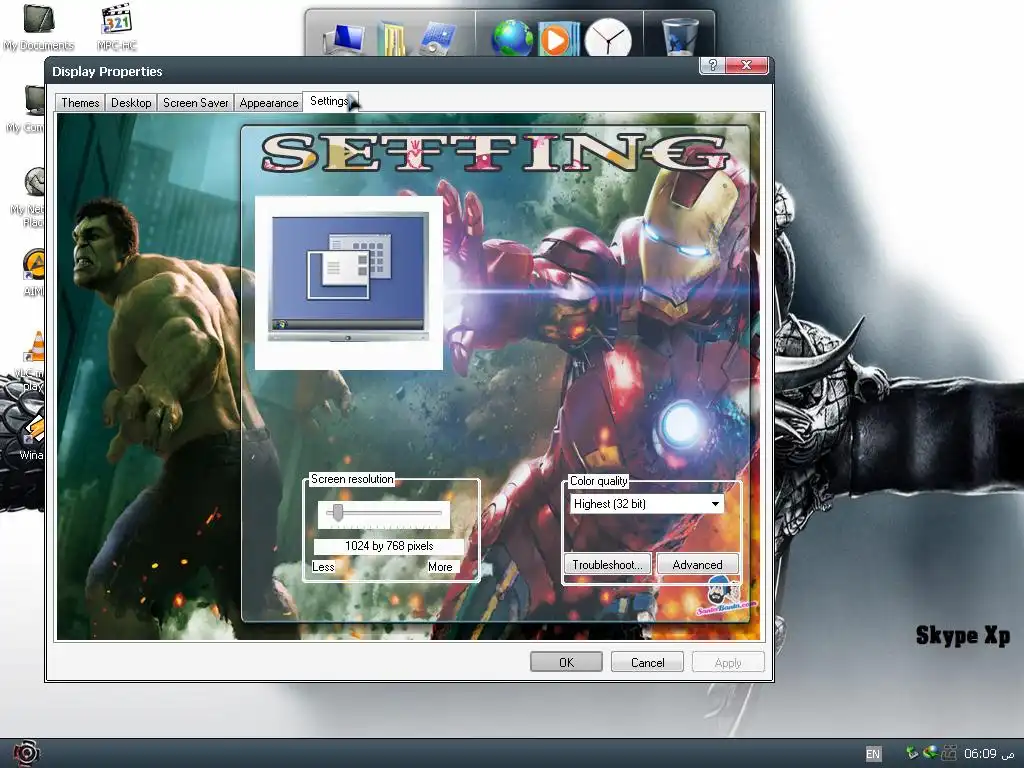Click the Start button on taskbar
The image size is (1024, 768).
[x=26, y=753]
